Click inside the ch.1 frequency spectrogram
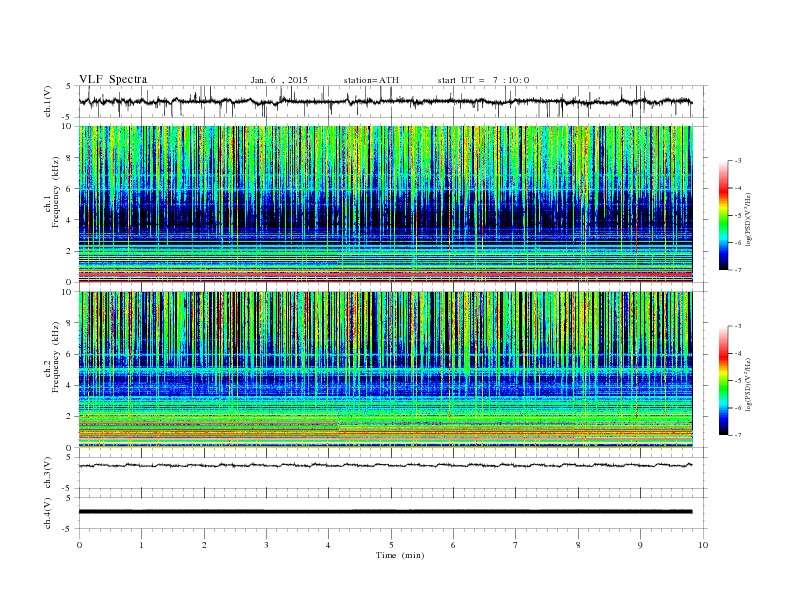The height and width of the screenshot is (612, 792). click(385, 204)
